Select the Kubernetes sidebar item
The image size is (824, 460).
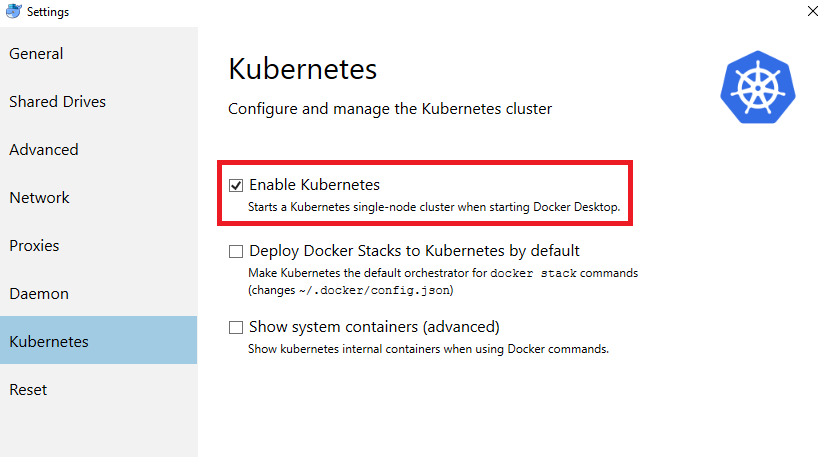[49, 342]
